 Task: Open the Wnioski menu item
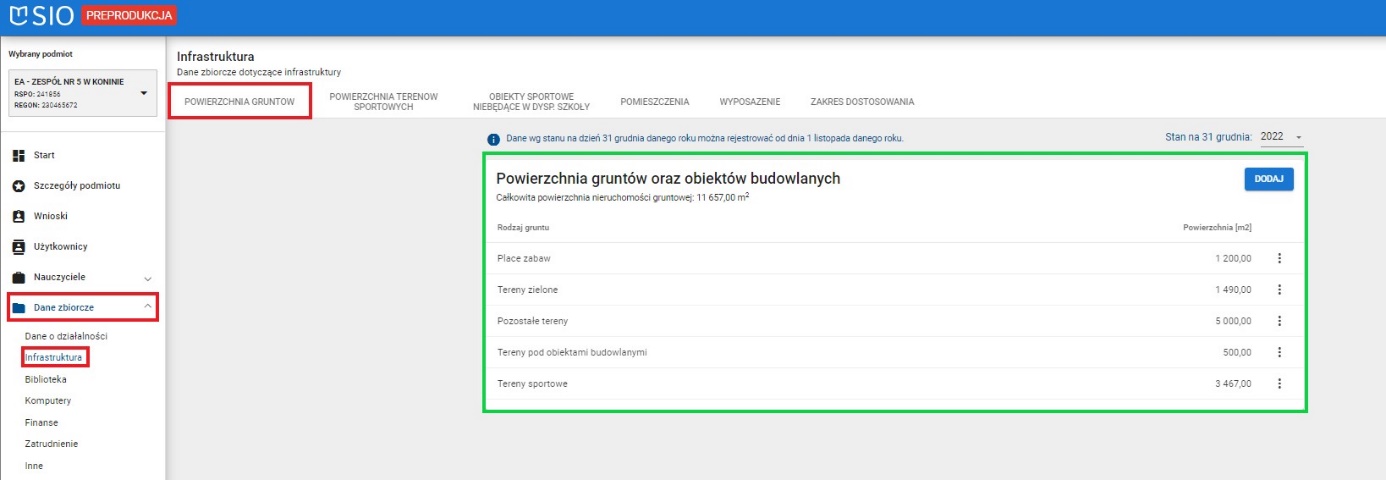tap(50, 216)
